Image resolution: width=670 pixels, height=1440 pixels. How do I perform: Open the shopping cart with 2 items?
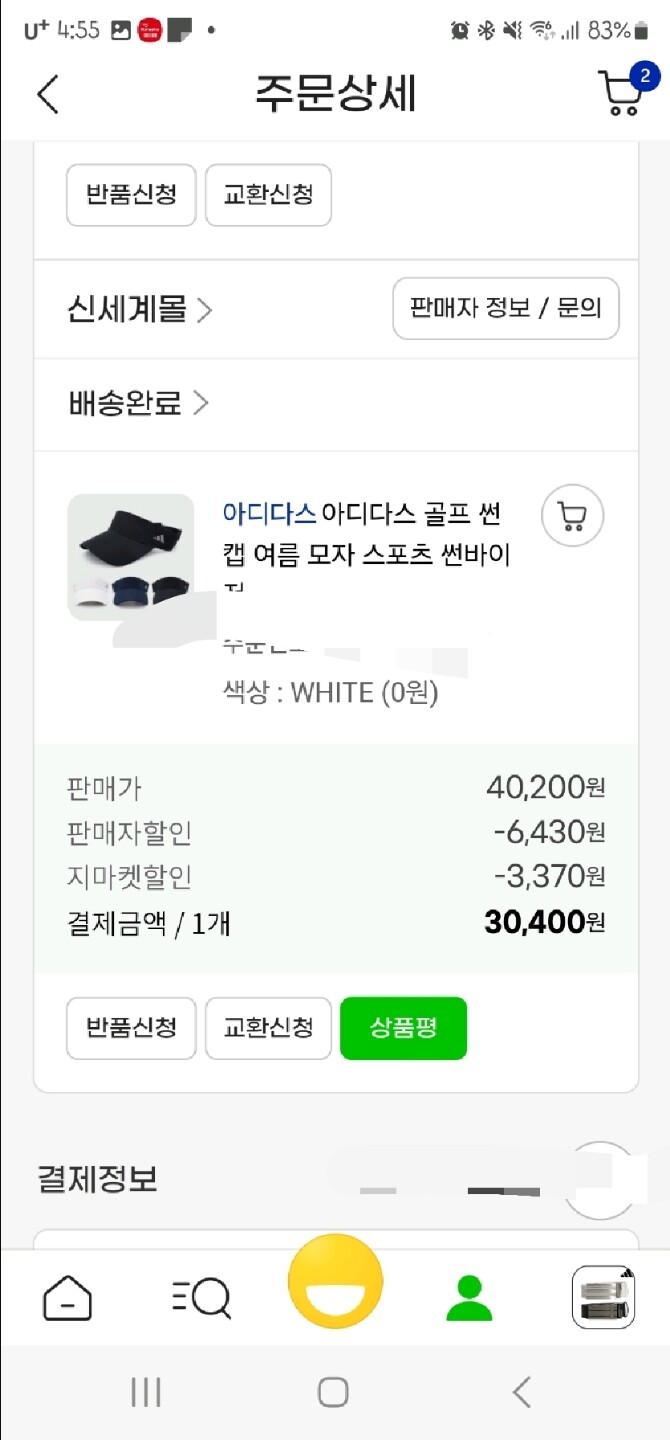(x=619, y=93)
